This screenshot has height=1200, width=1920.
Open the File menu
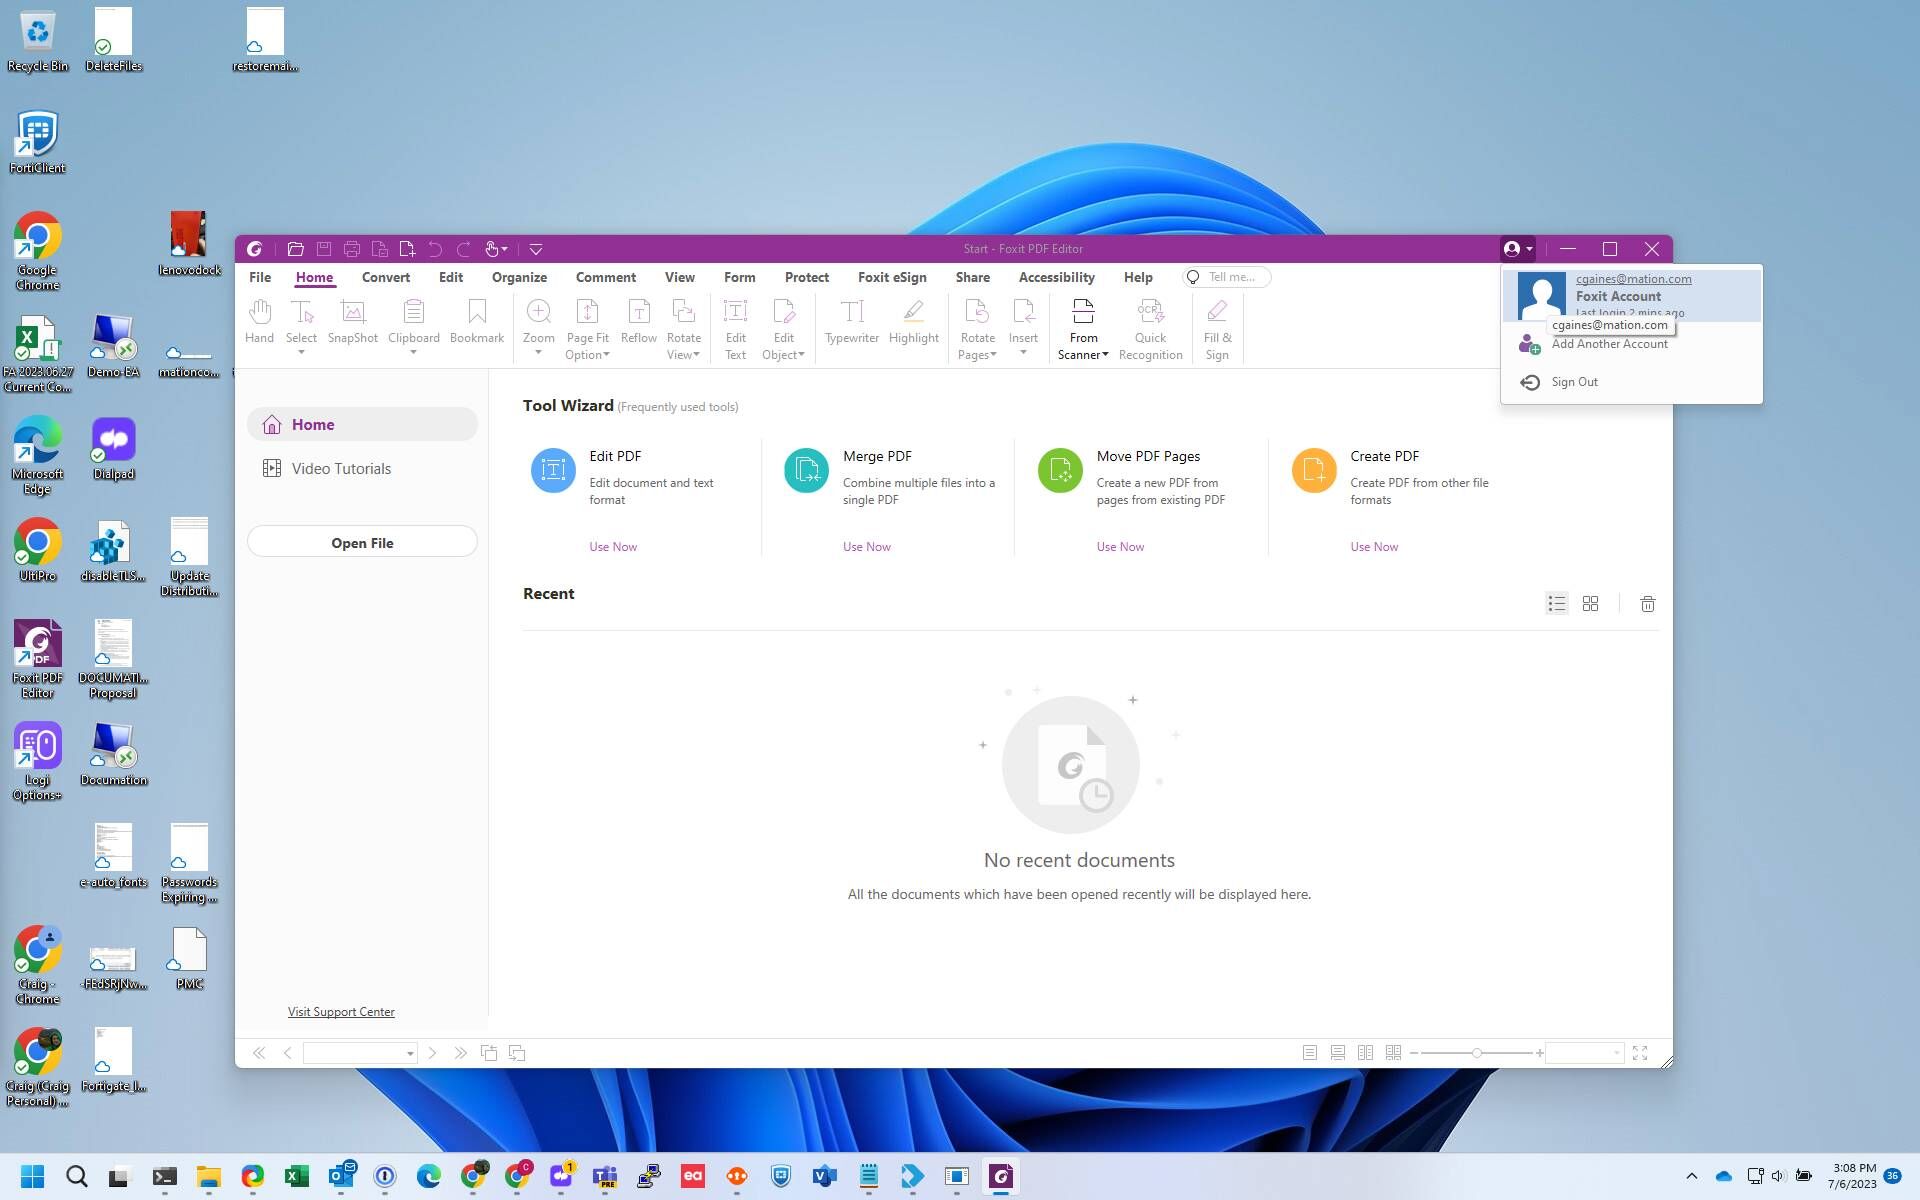[260, 277]
